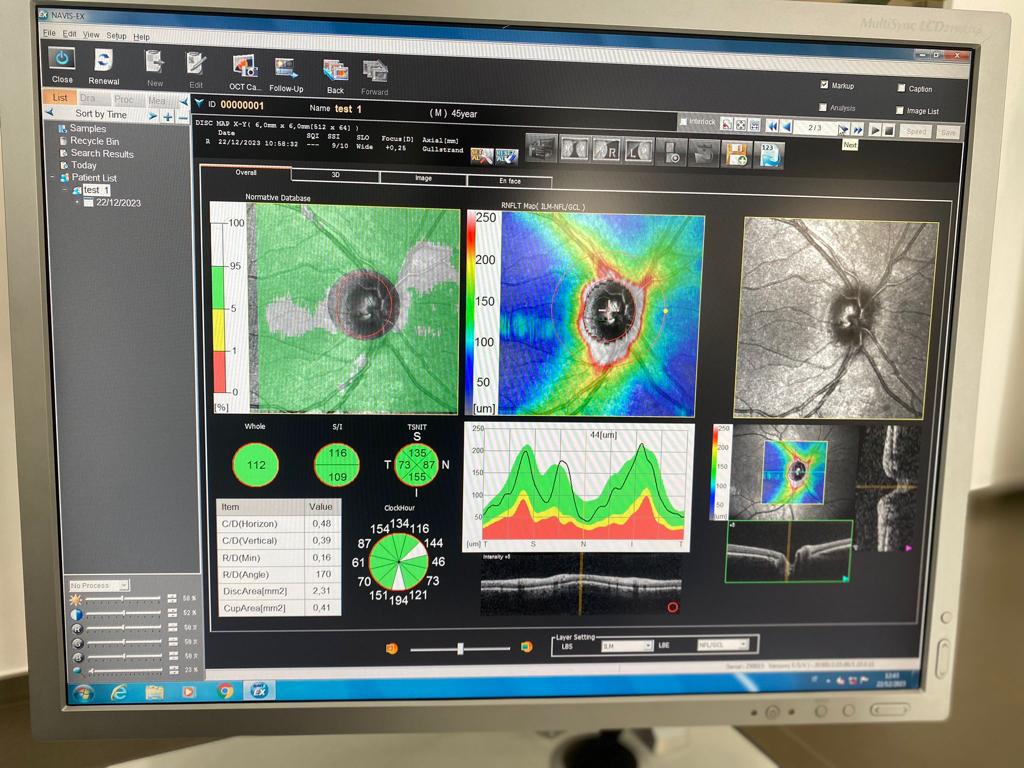Step to previous frame arrow
Image resolution: width=1024 pixels, height=768 pixels.
pyautogui.click(x=787, y=127)
